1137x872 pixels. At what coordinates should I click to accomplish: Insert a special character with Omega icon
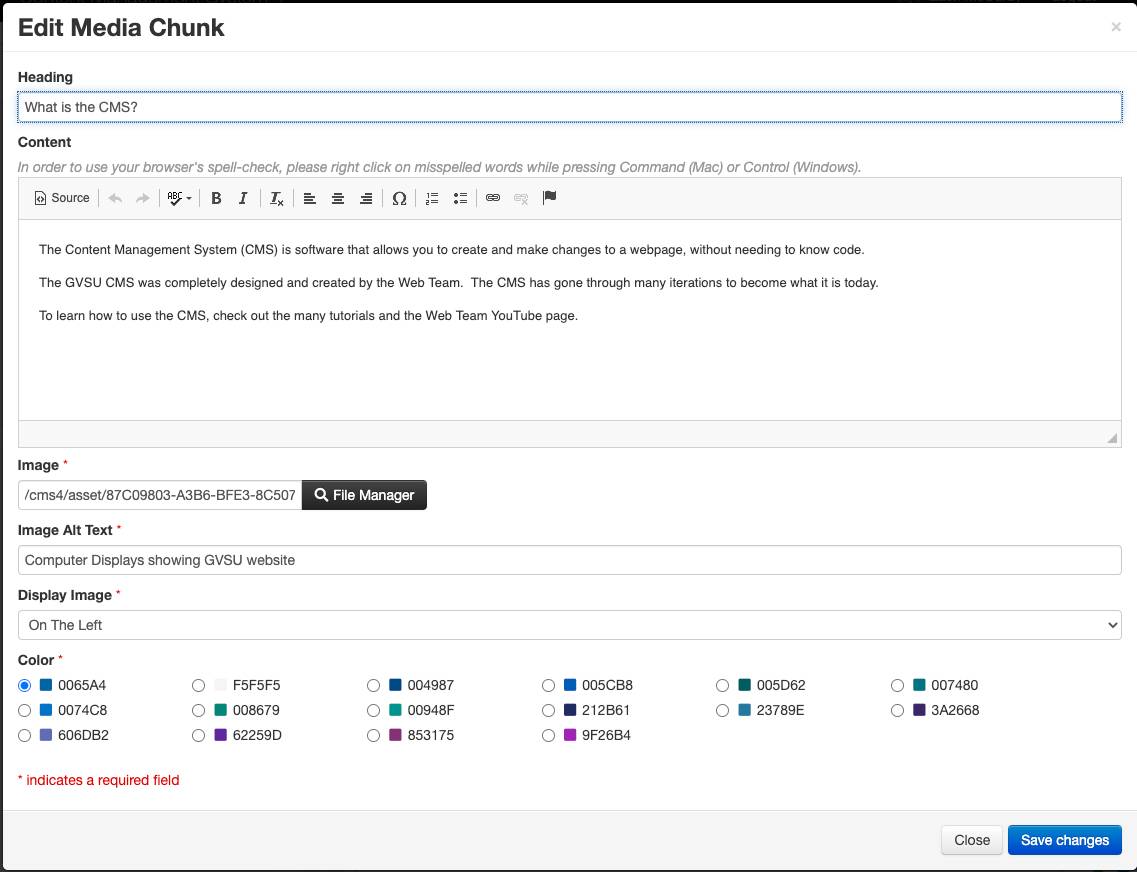pos(399,198)
